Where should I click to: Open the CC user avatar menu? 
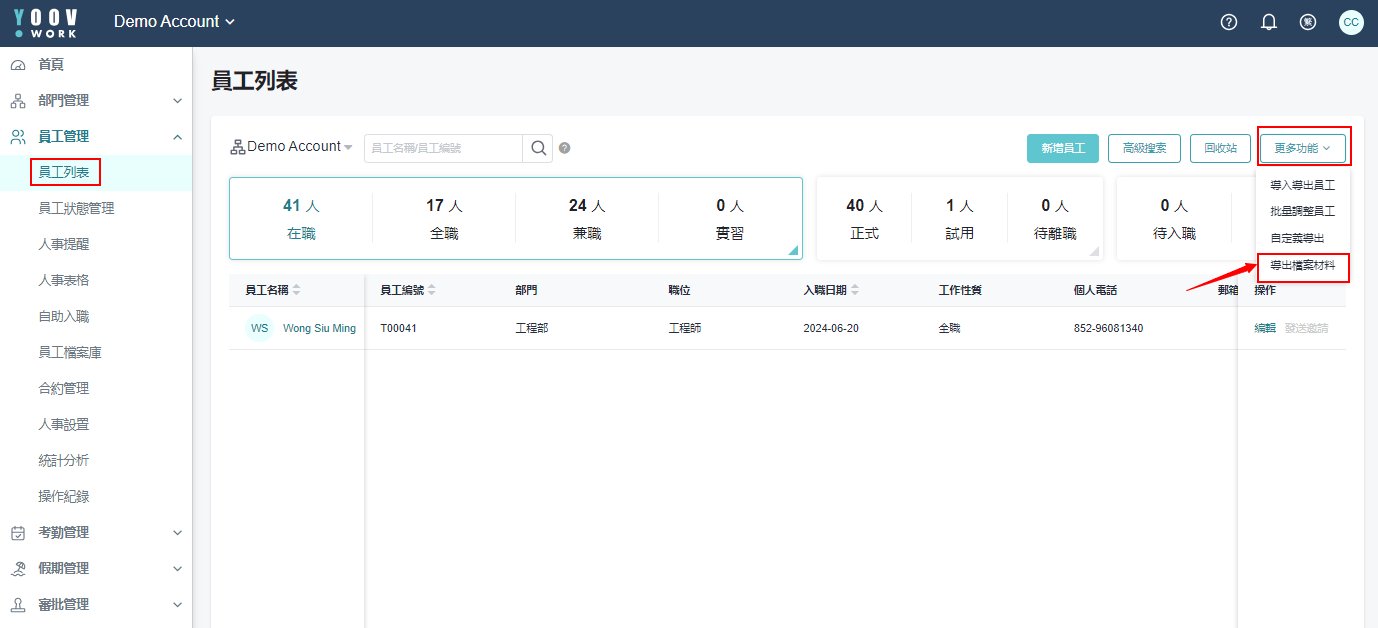pyautogui.click(x=1351, y=22)
